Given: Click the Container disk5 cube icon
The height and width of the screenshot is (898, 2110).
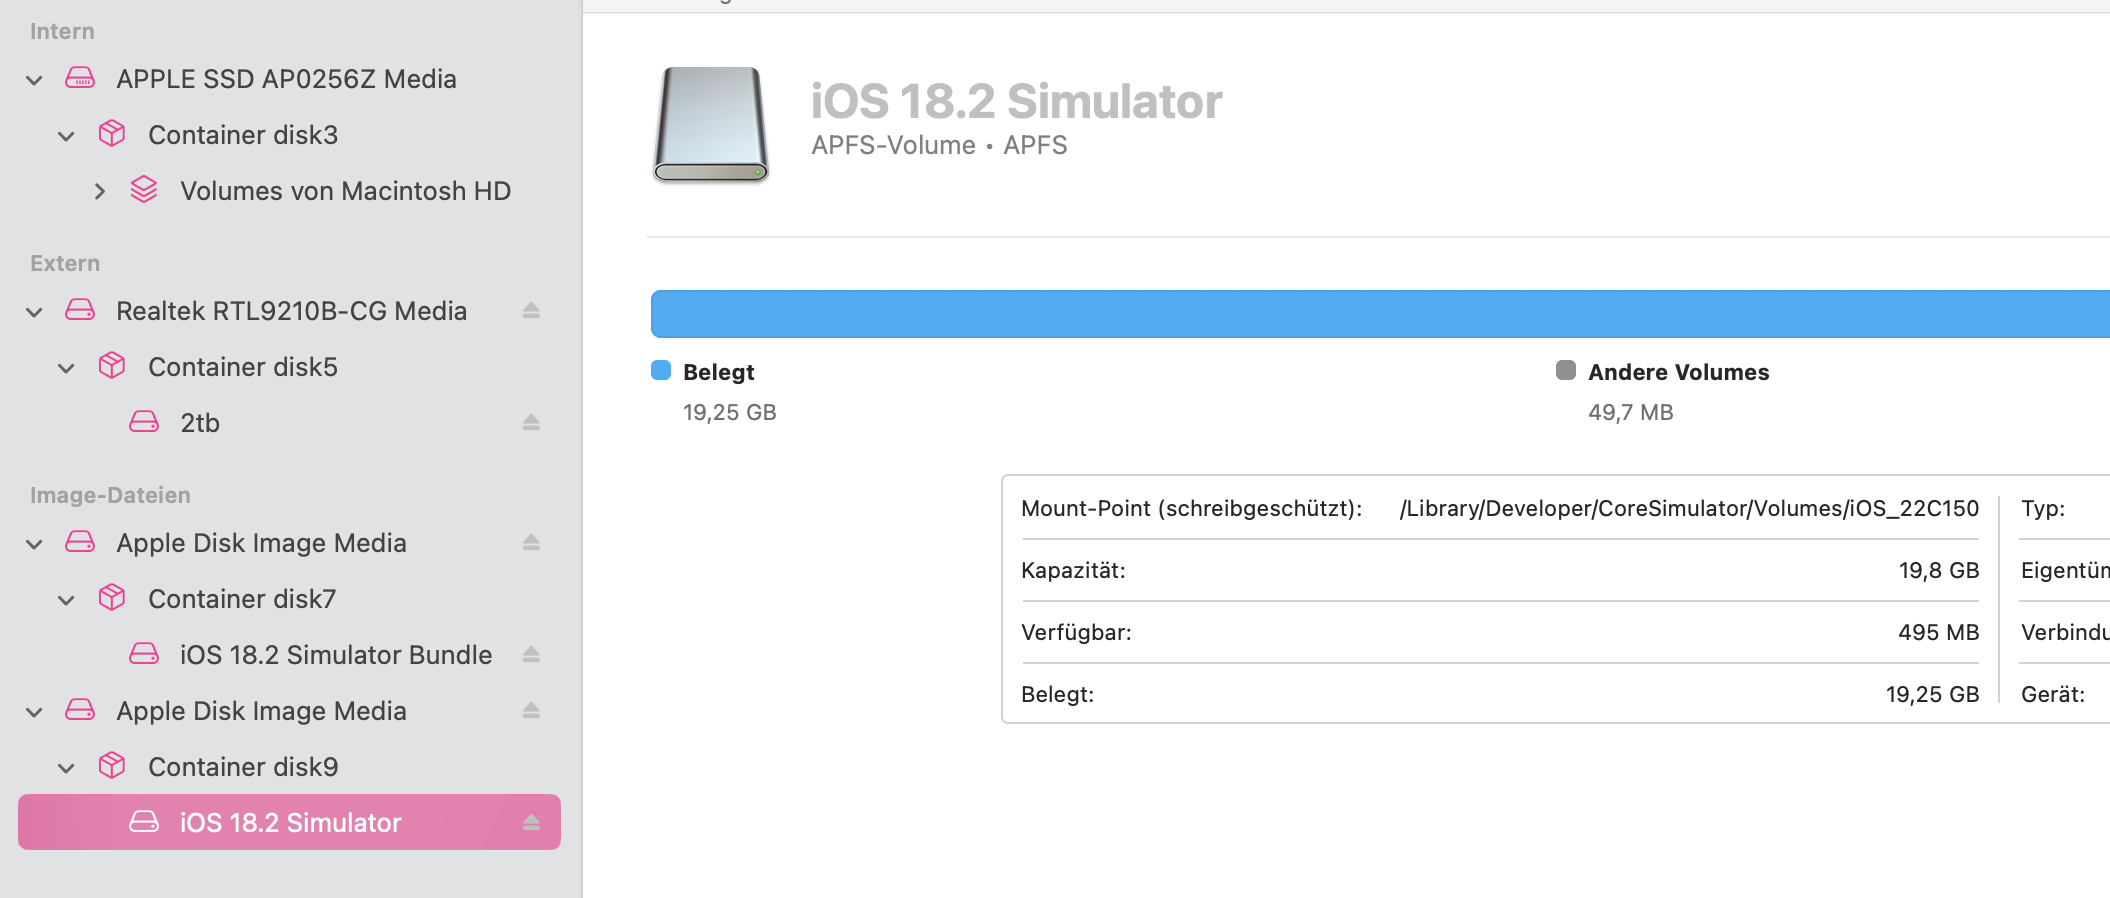Looking at the screenshot, I should [x=112, y=366].
